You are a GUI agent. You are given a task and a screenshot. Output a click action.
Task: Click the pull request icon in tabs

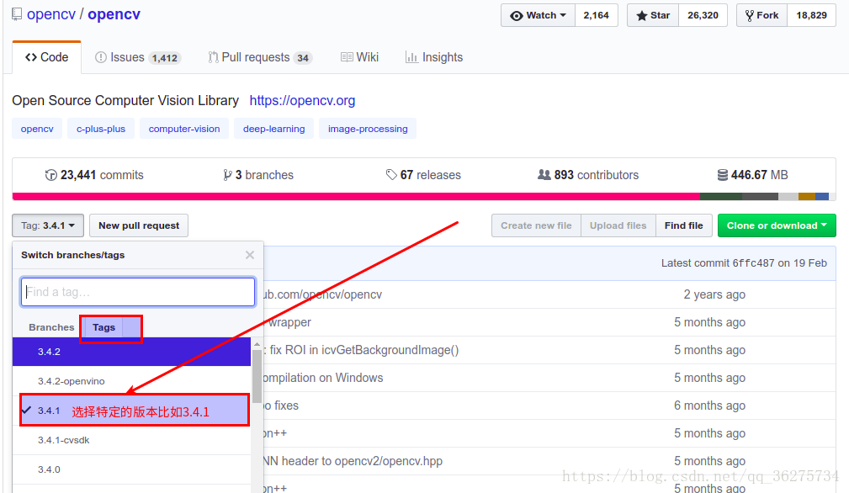coord(213,57)
